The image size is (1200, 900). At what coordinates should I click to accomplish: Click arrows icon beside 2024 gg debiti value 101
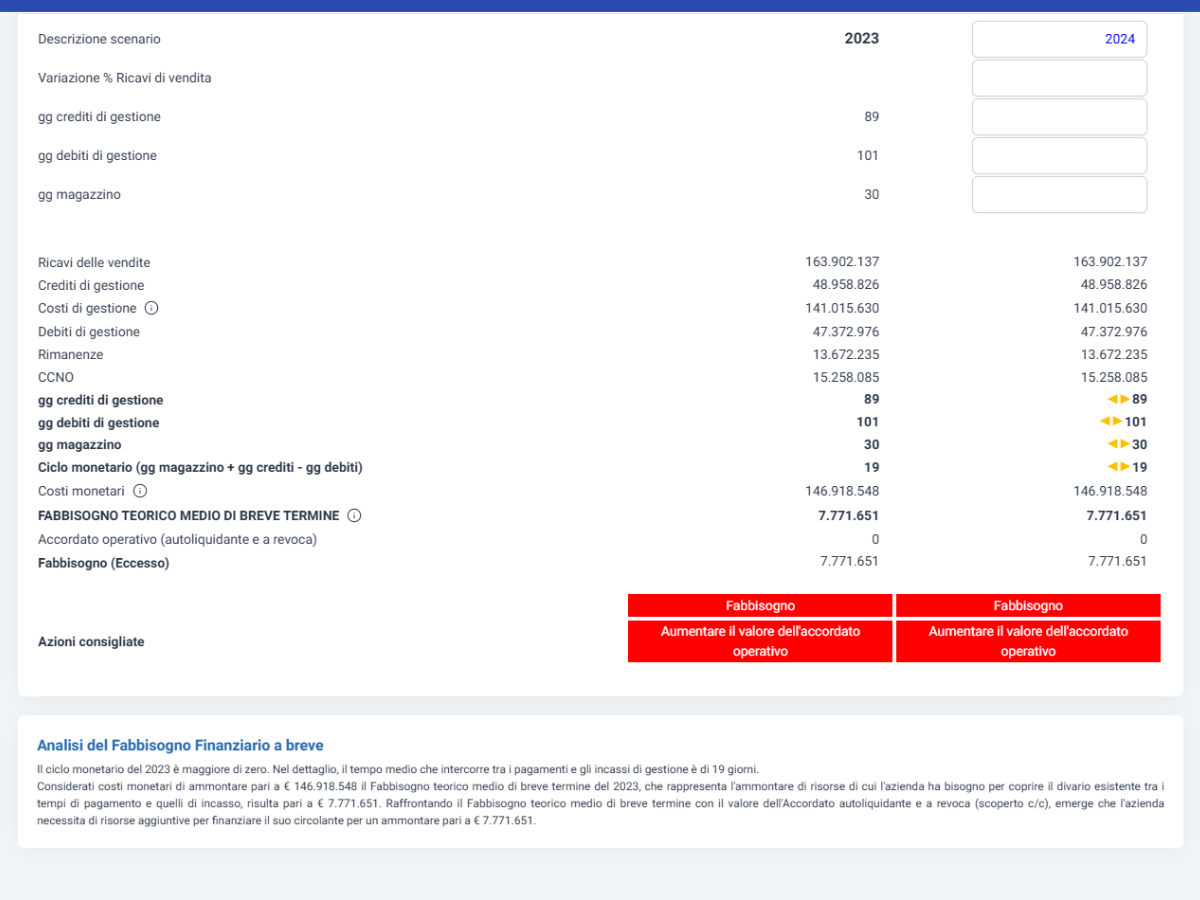[x=1111, y=422]
